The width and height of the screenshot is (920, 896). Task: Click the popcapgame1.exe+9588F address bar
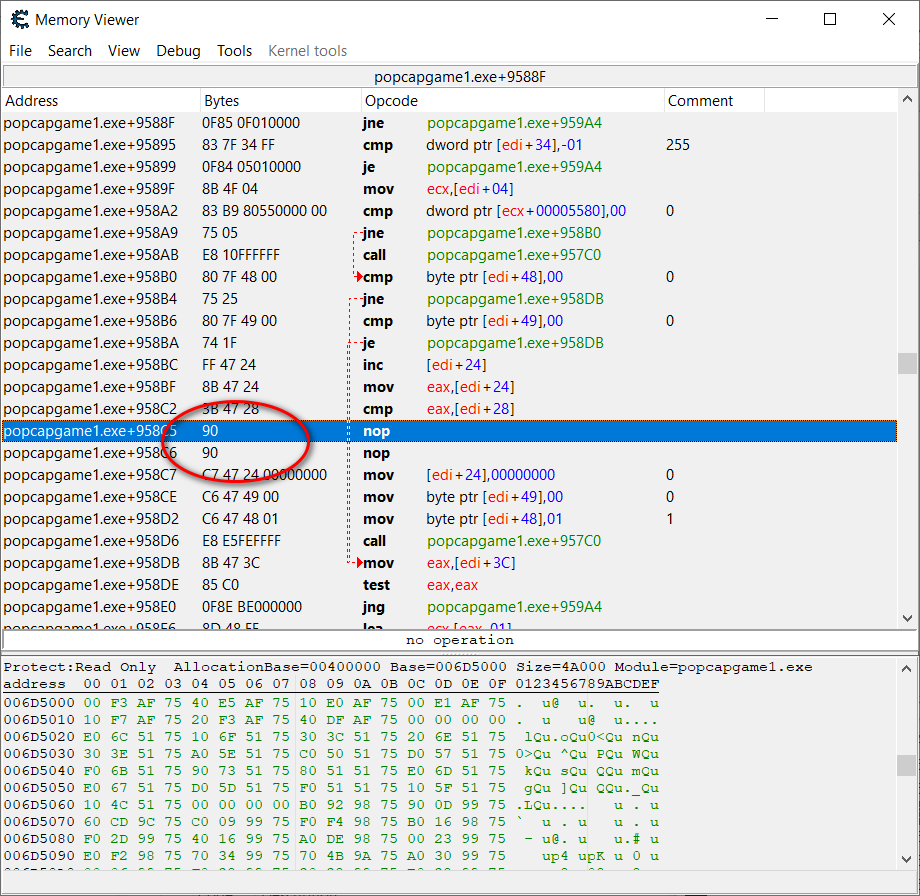pyautogui.click(x=460, y=77)
